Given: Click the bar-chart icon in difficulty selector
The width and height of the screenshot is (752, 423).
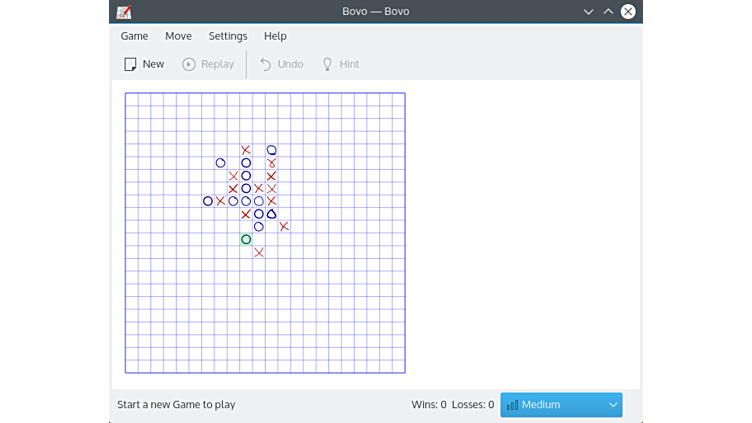Looking at the screenshot, I should click(512, 405).
